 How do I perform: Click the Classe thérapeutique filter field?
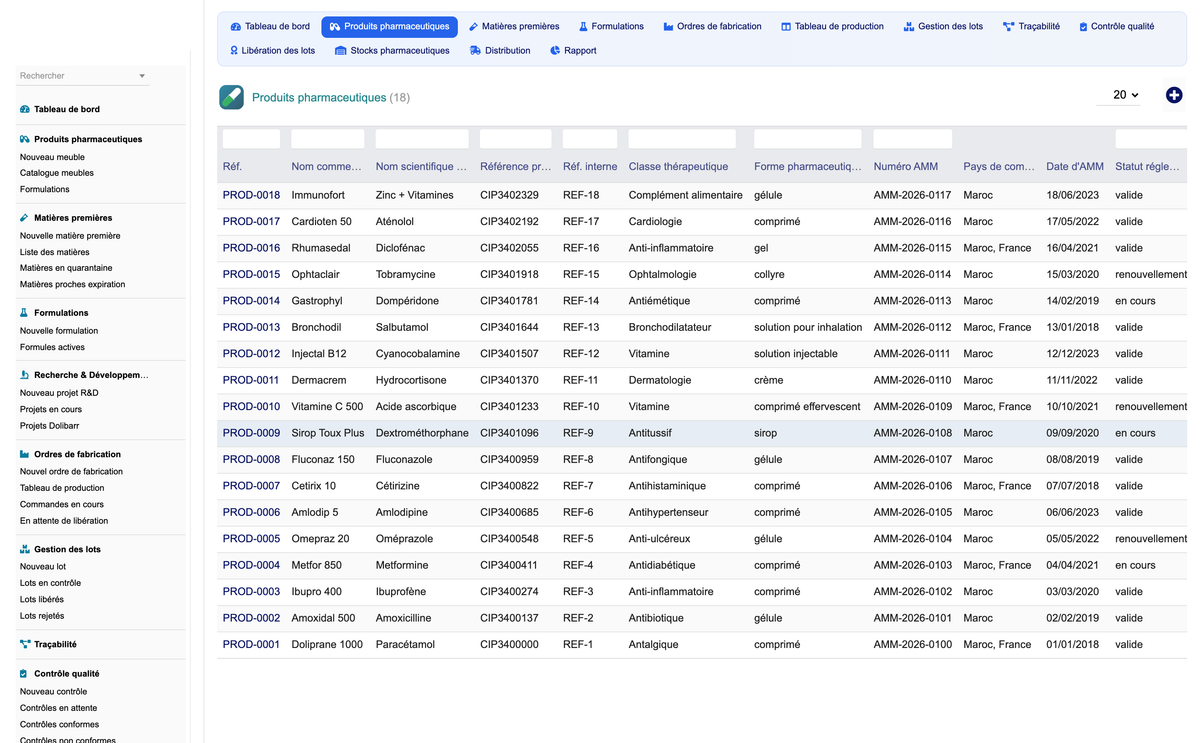coord(682,139)
